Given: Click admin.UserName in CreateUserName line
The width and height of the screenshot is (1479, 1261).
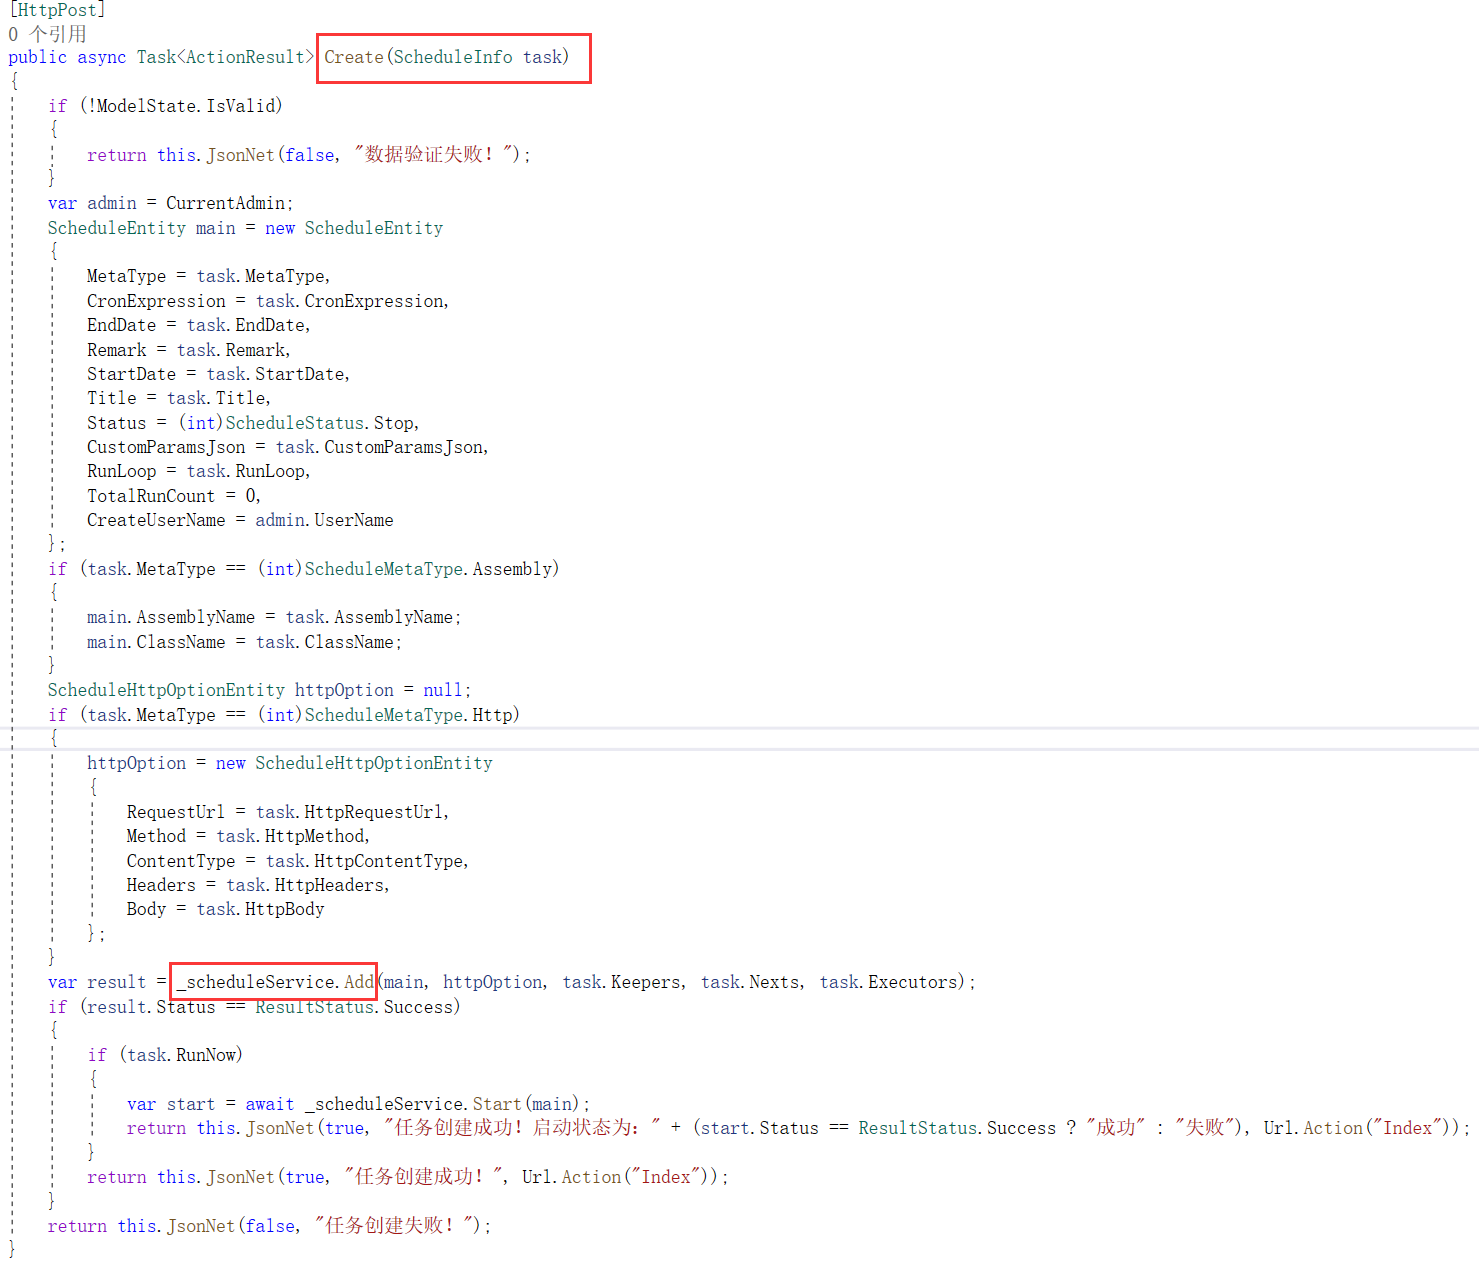Looking at the screenshot, I should [x=324, y=520].
